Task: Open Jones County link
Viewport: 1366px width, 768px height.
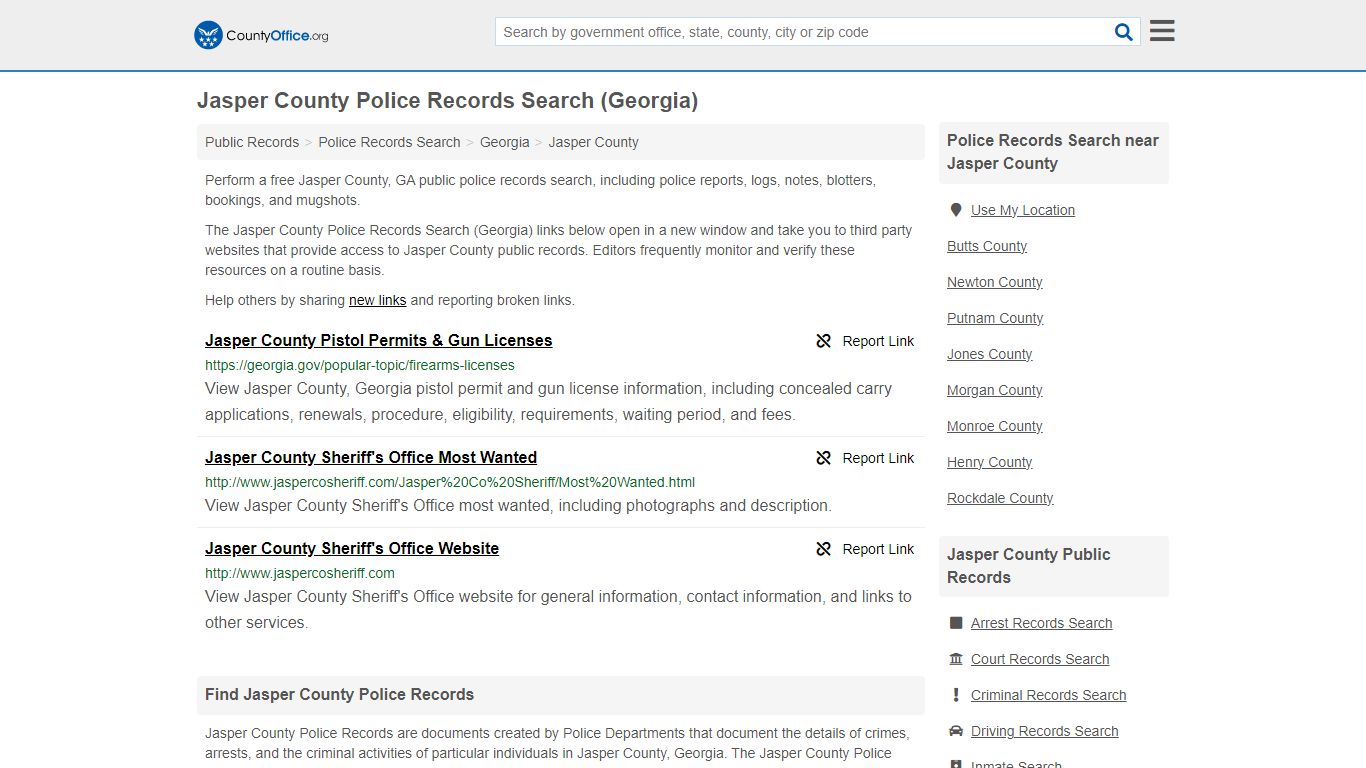Action: coord(990,354)
